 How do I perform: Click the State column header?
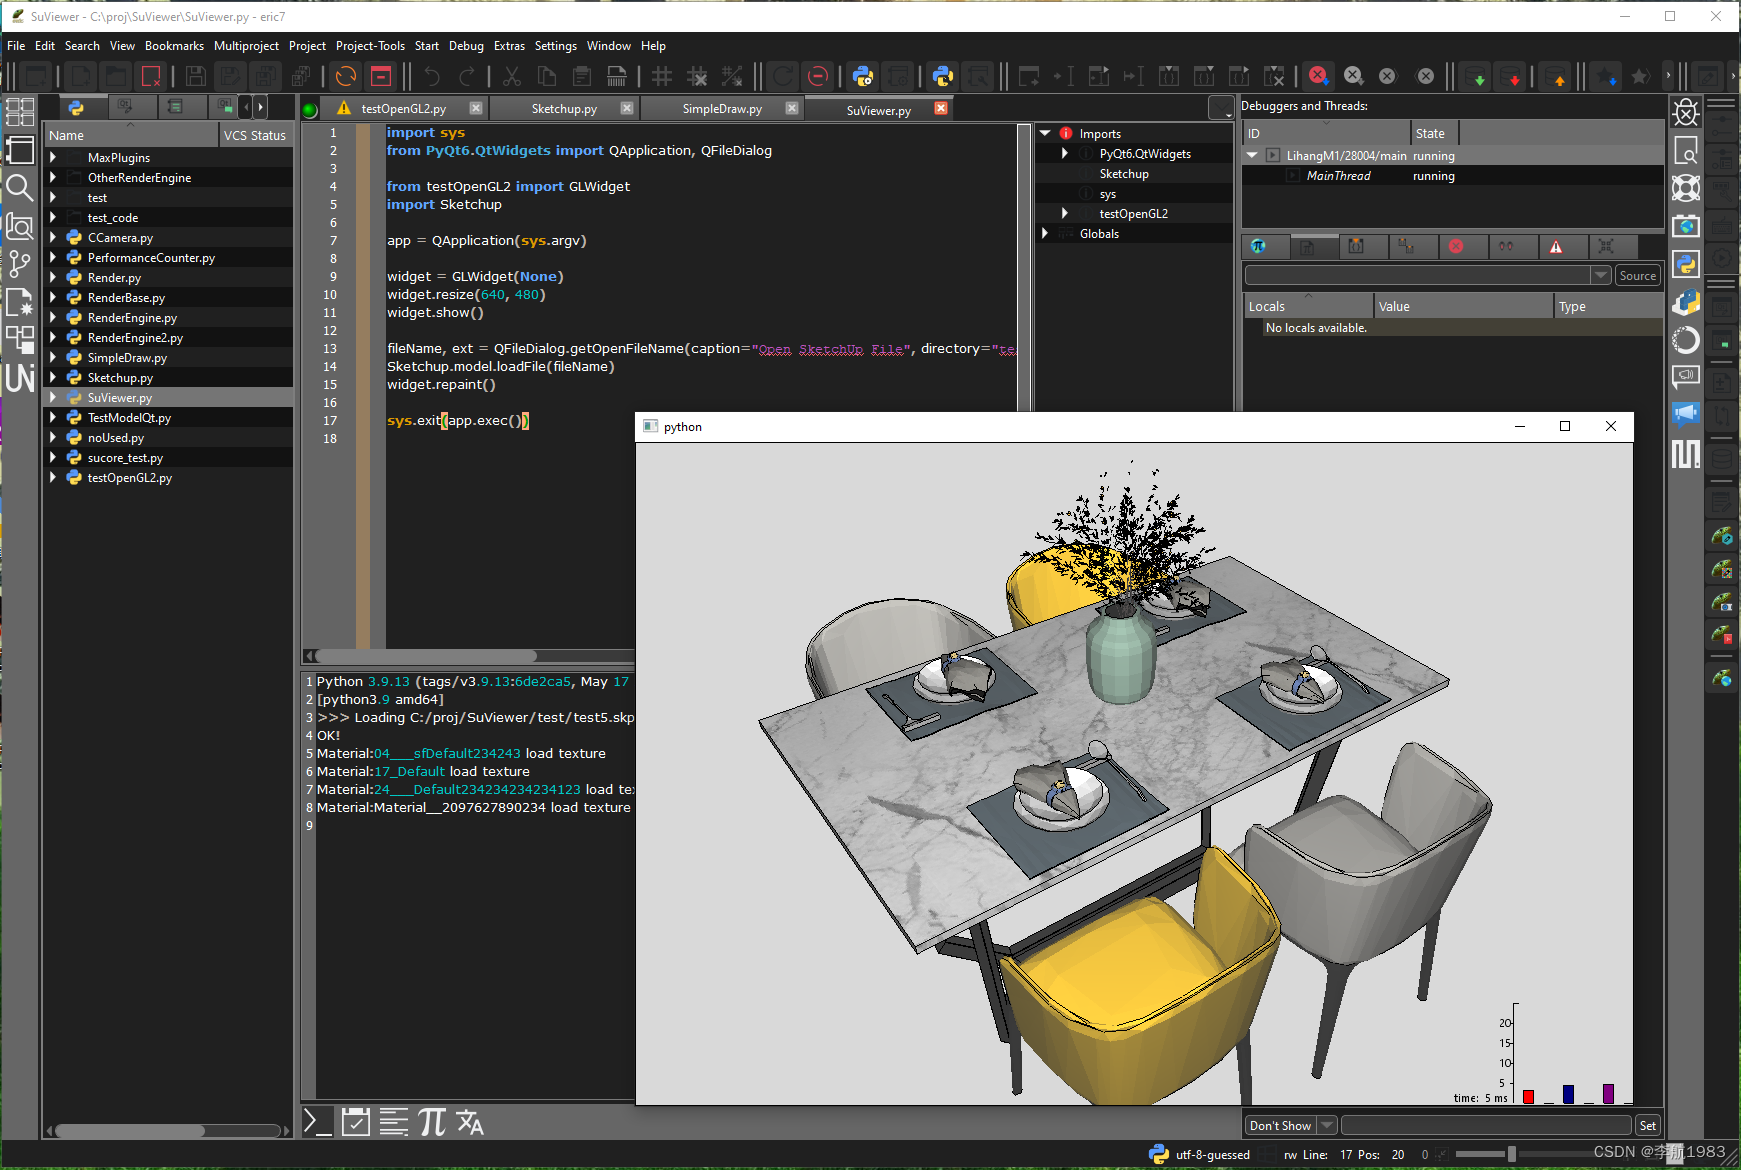[1434, 133]
